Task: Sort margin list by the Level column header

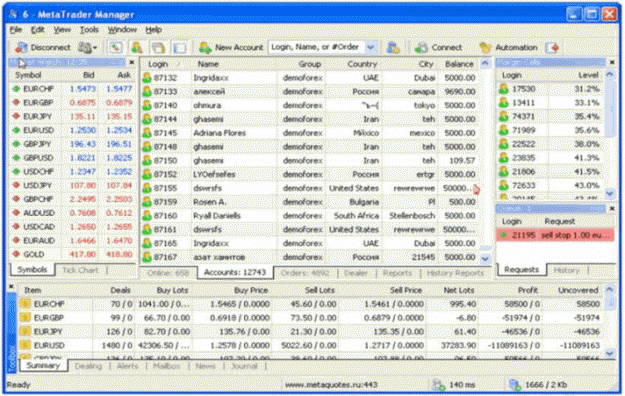Action: click(x=576, y=75)
